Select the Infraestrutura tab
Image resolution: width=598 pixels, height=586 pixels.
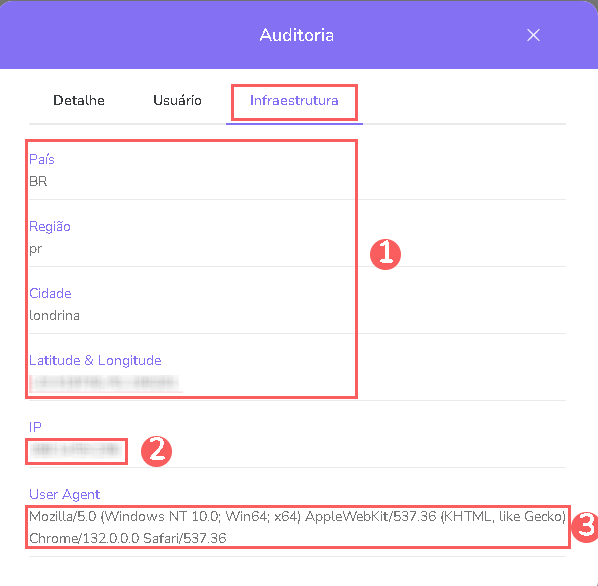point(294,100)
